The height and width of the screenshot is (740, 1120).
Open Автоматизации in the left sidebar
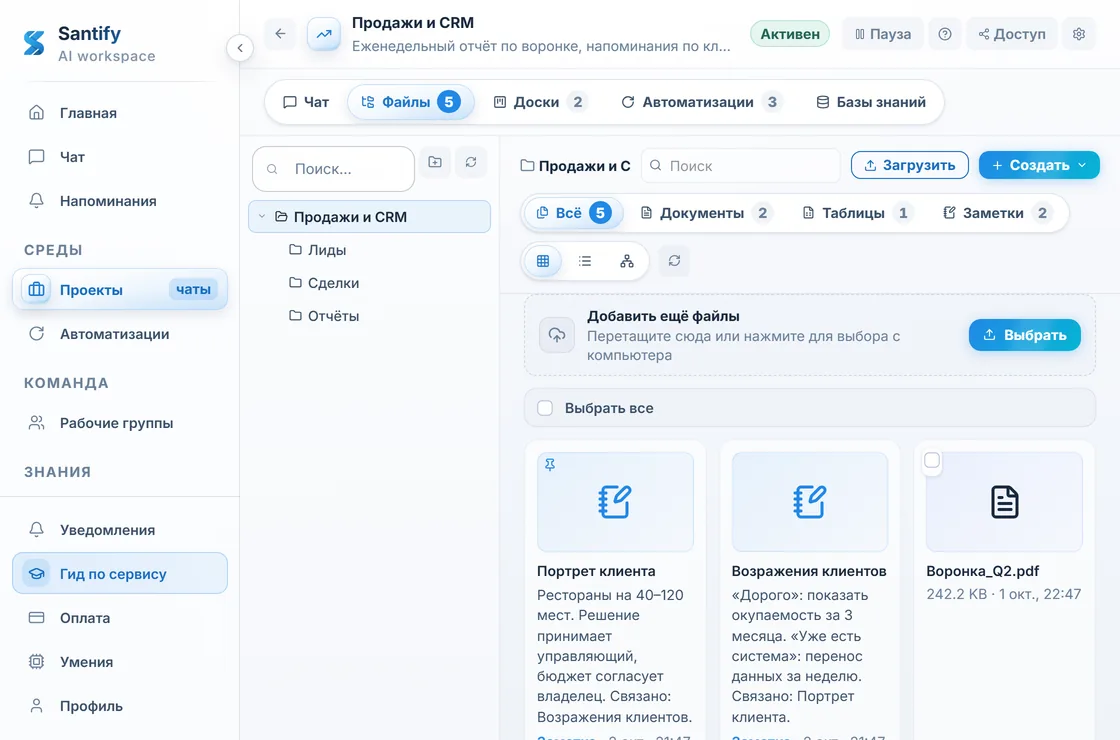(x=119, y=334)
